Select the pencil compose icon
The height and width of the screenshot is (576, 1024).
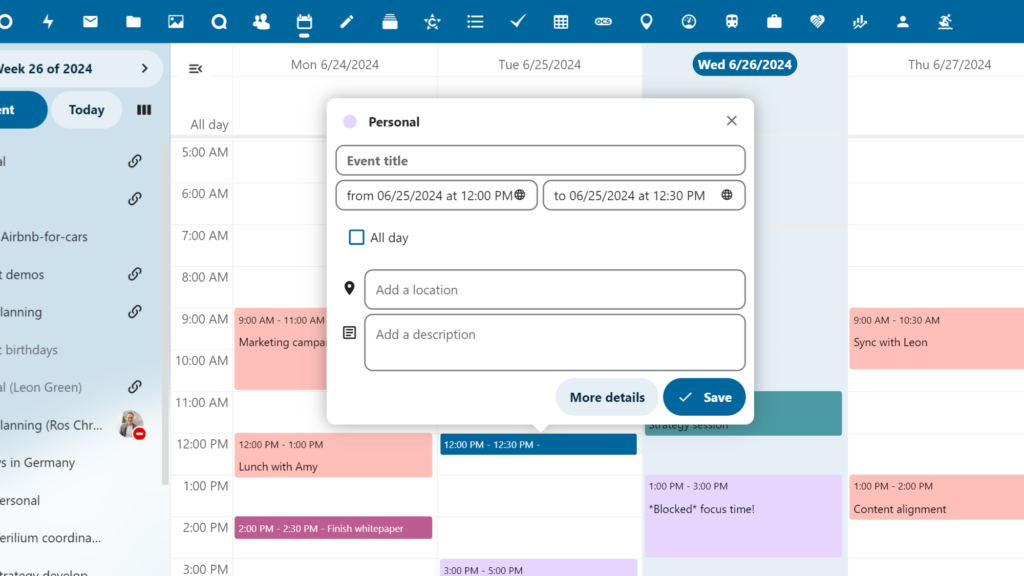(x=347, y=21)
